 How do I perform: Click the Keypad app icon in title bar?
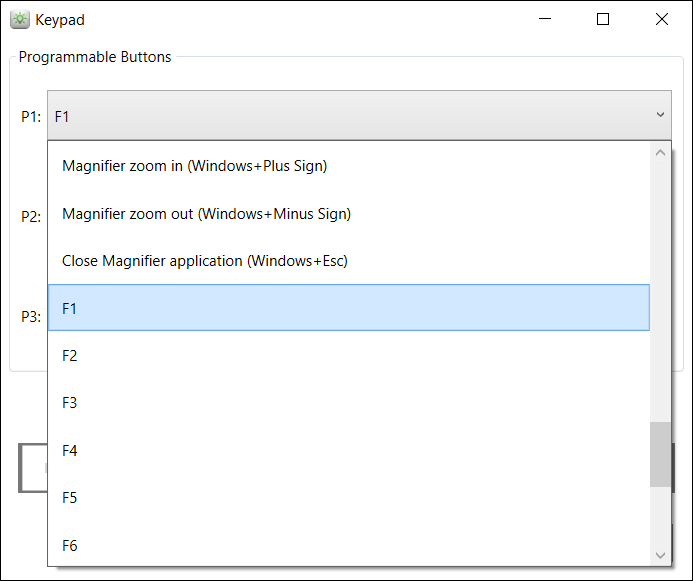(19, 19)
